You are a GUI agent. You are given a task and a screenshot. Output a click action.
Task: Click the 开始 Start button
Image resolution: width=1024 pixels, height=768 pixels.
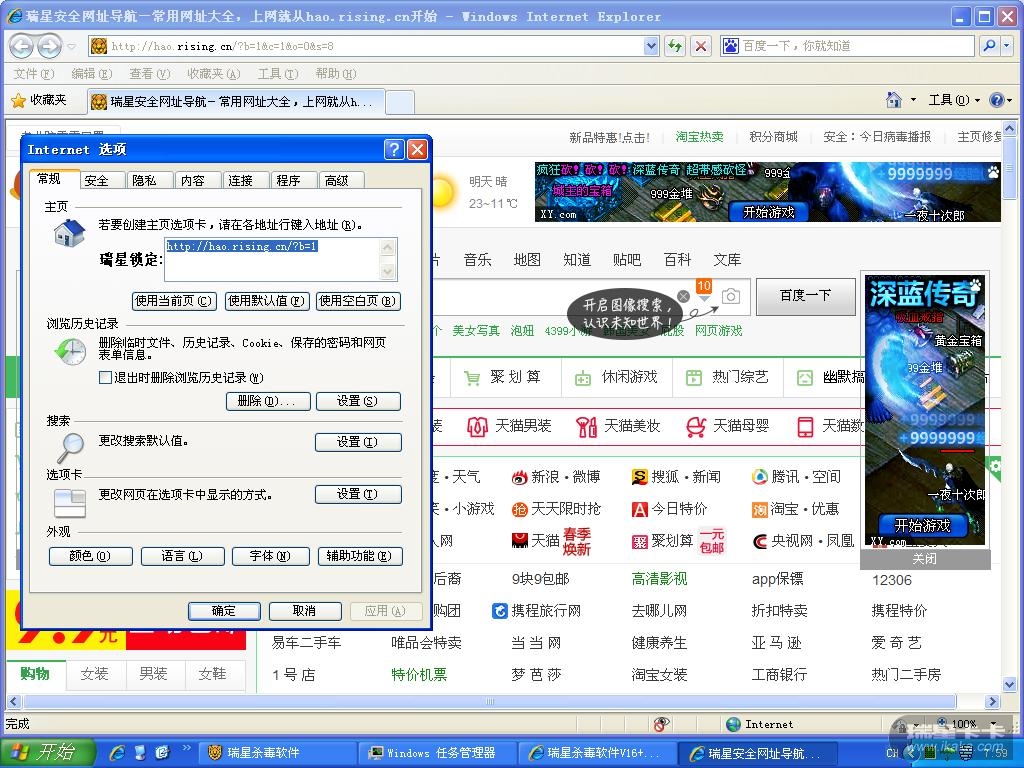pyautogui.click(x=46, y=753)
